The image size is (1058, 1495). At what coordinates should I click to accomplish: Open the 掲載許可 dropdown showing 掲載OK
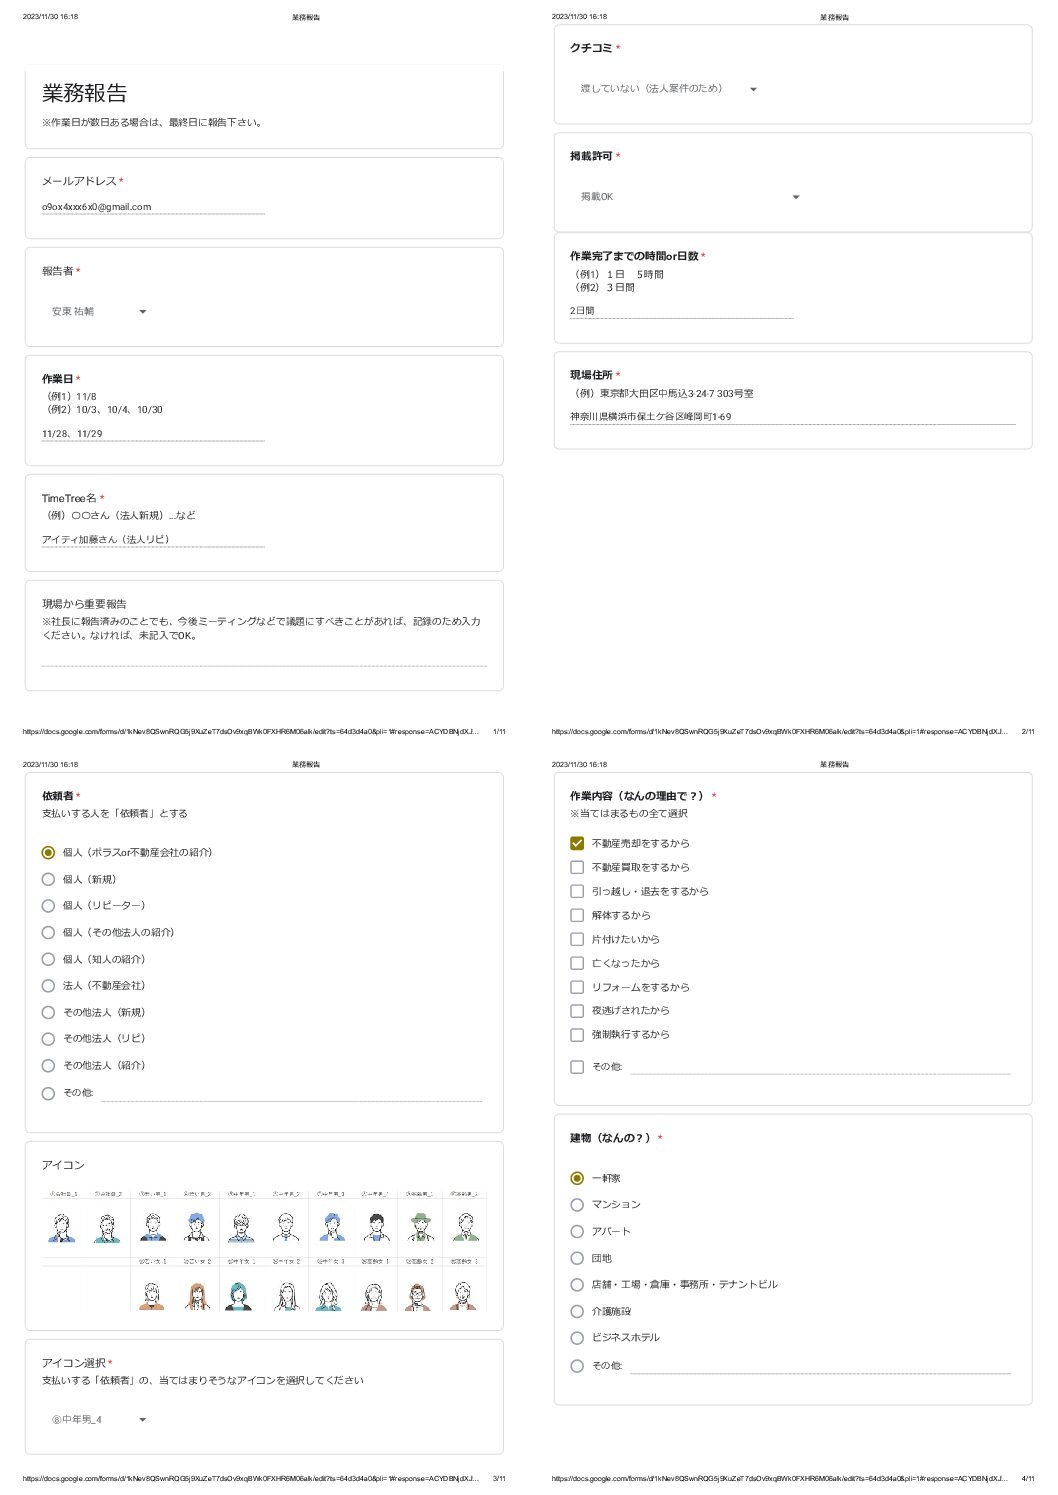pos(690,197)
